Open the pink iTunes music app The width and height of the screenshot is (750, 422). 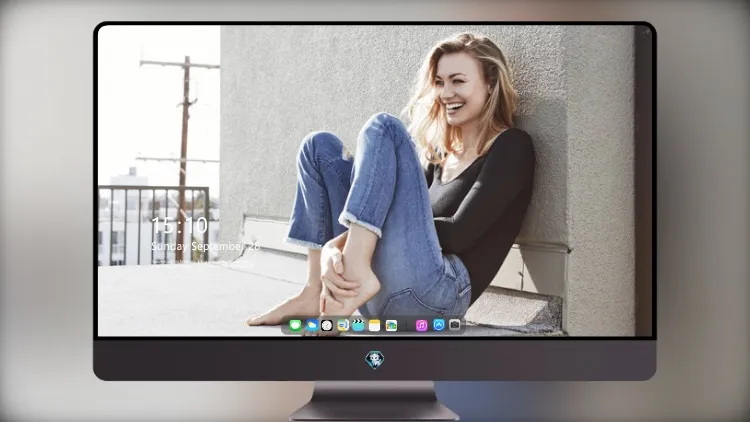pos(421,325)
